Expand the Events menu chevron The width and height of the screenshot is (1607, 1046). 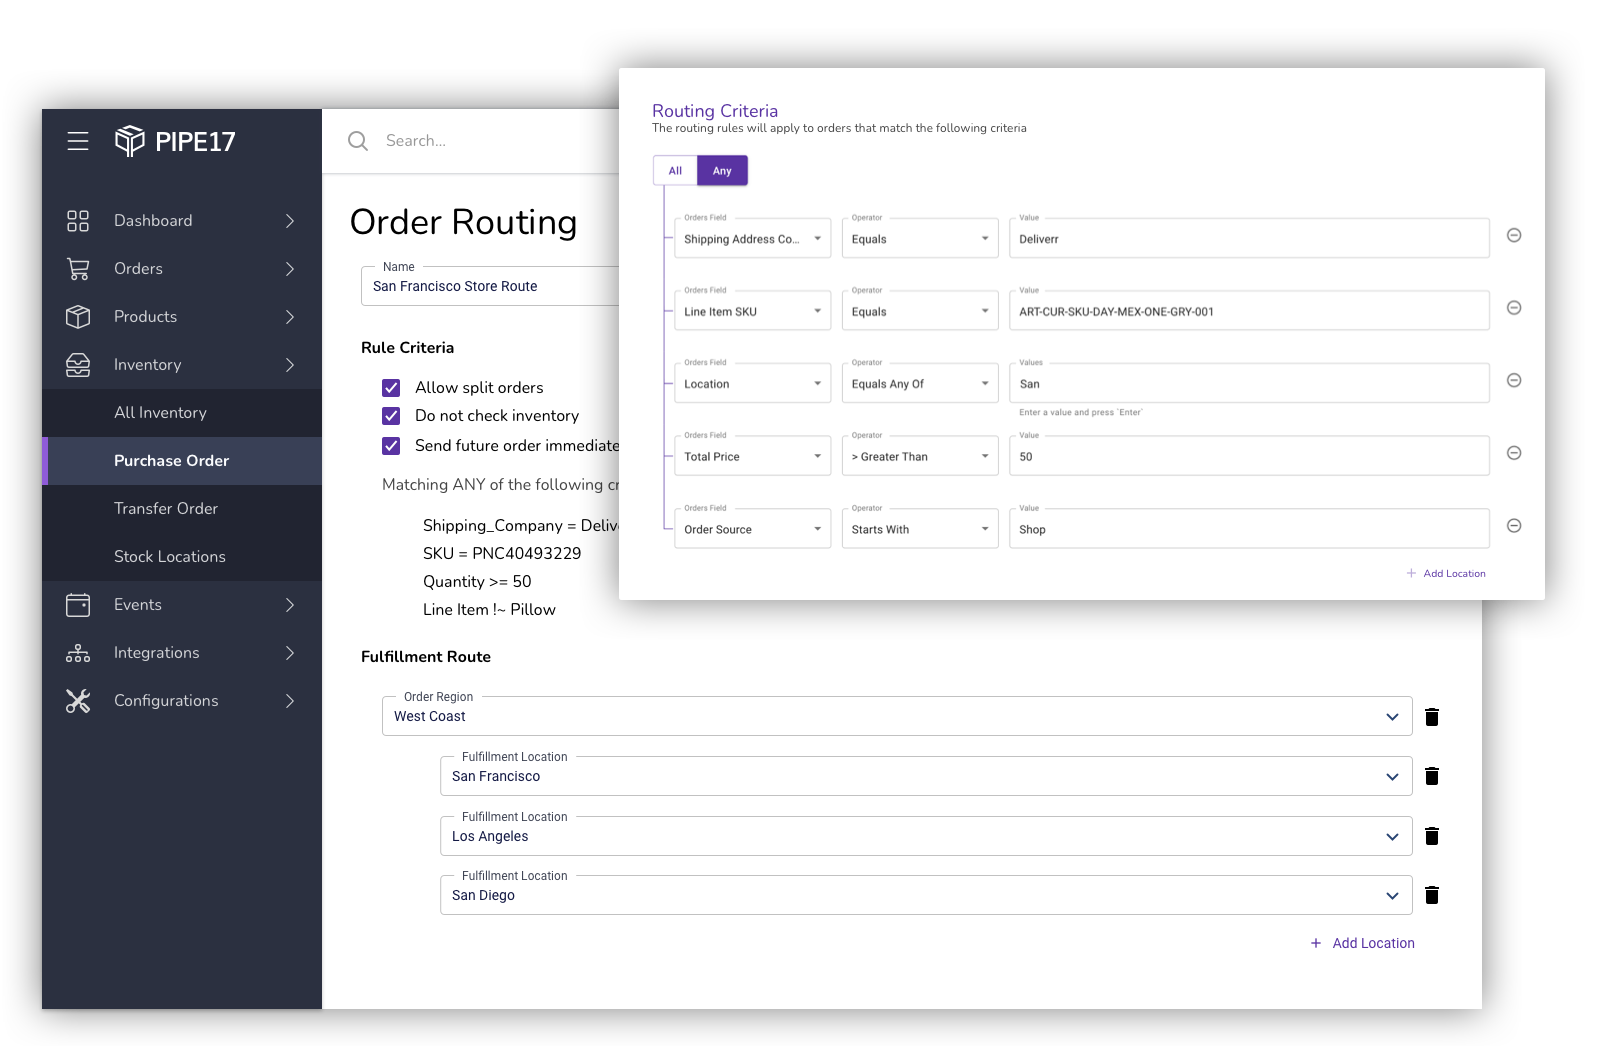click(290, 605)
